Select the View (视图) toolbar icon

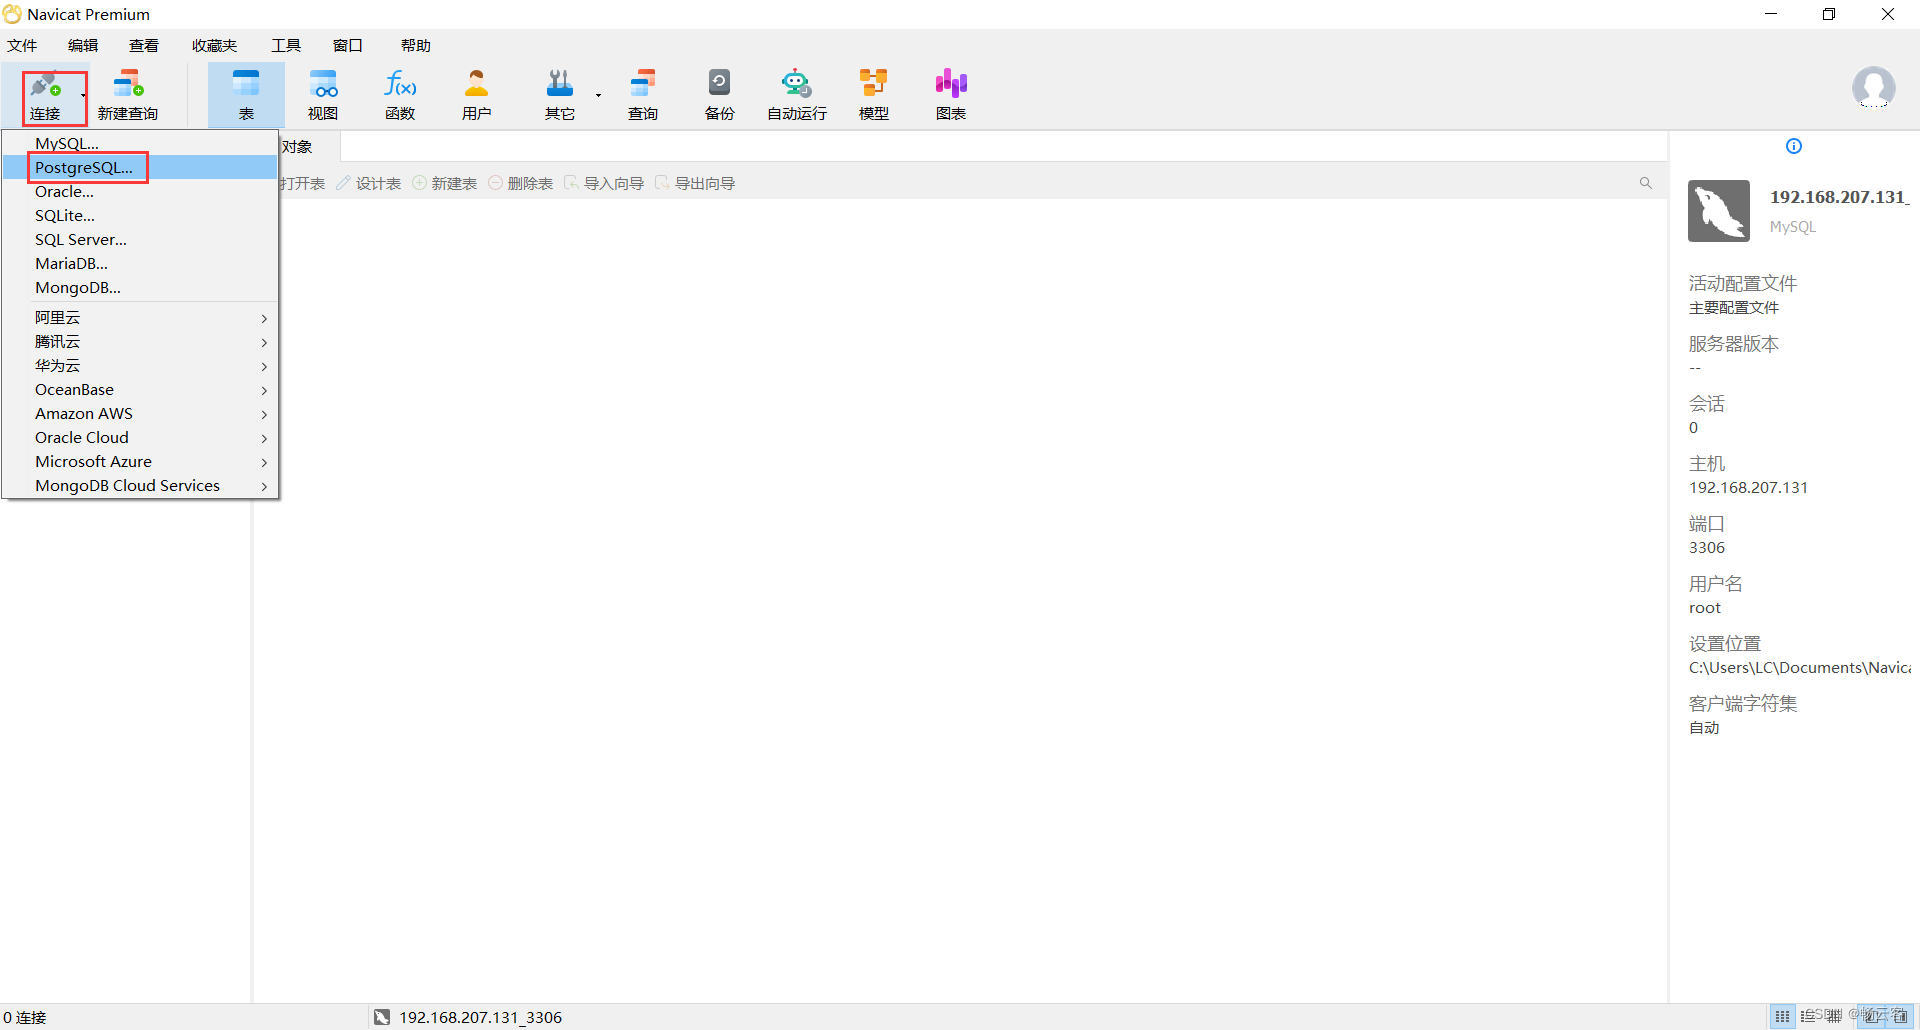tap(323, 96)
